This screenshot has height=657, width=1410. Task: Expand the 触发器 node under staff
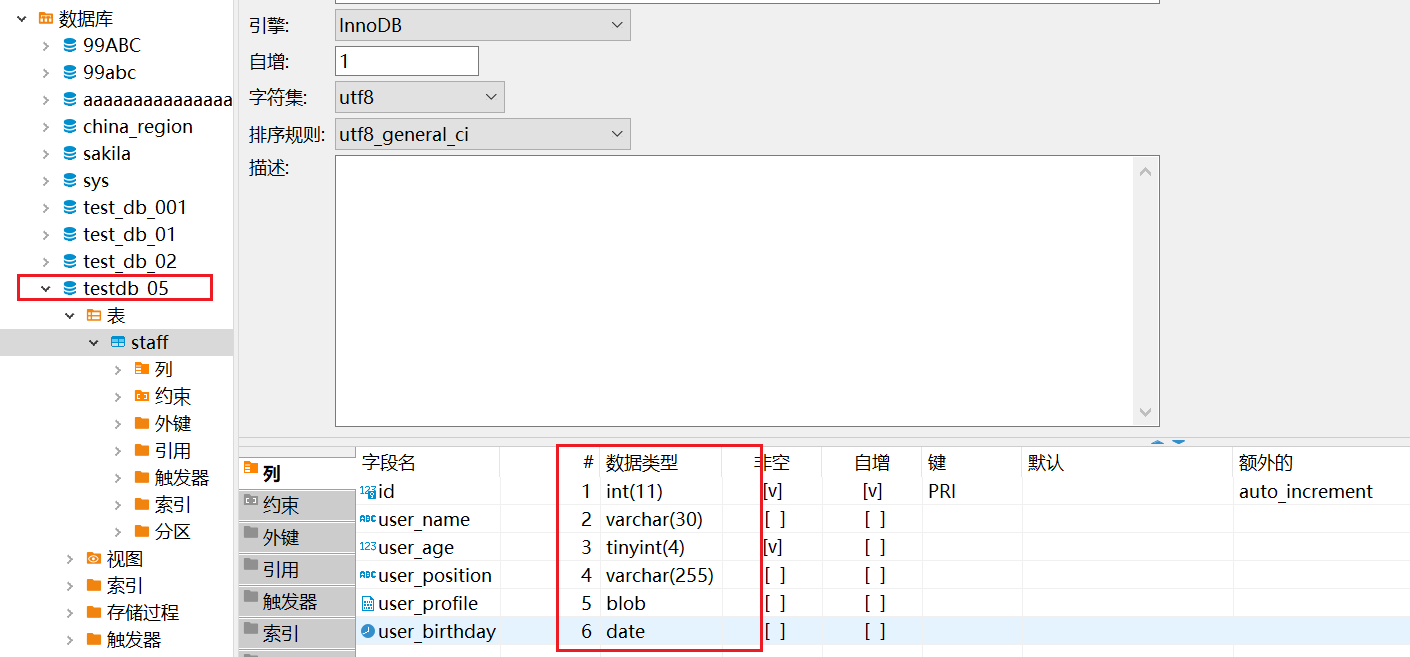pyautogui.click(x=118, y=477)
